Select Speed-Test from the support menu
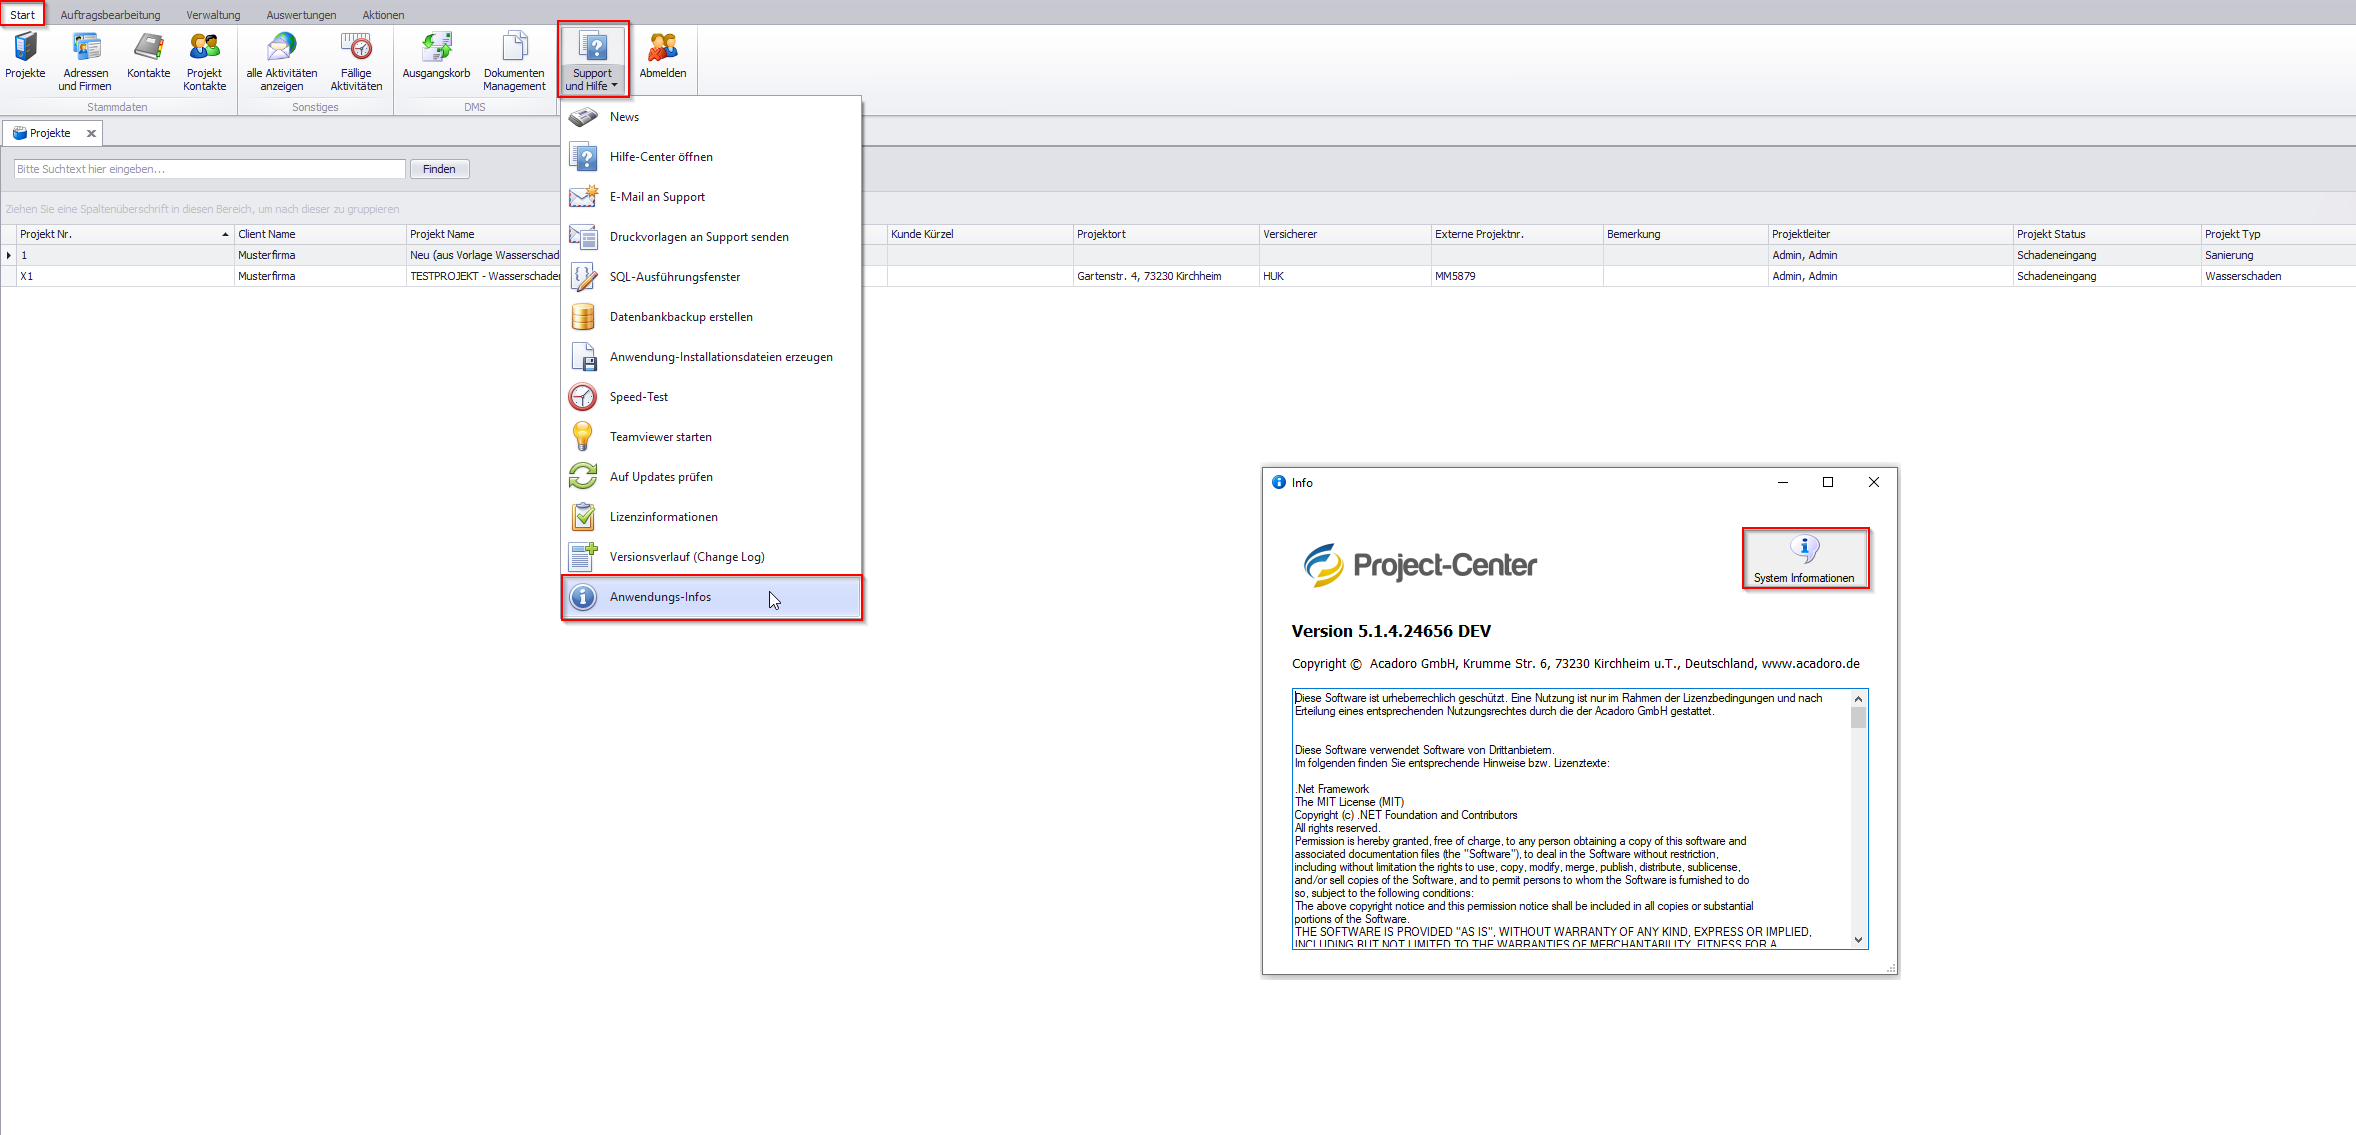 click(x=638, y=397)
